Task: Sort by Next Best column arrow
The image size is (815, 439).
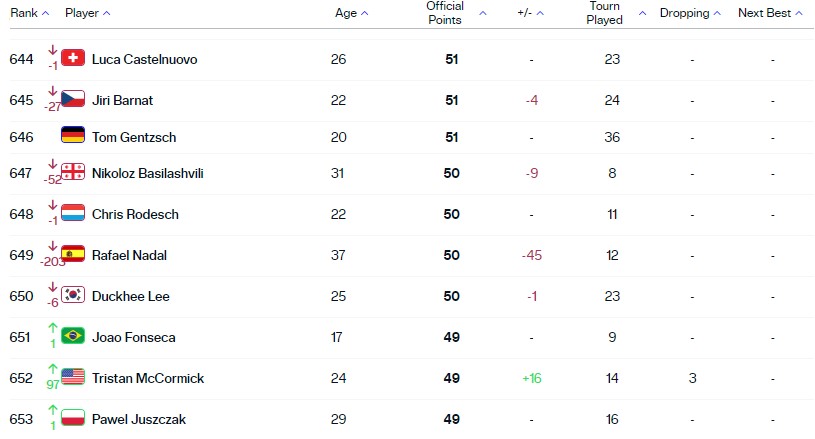Action: 799,13
